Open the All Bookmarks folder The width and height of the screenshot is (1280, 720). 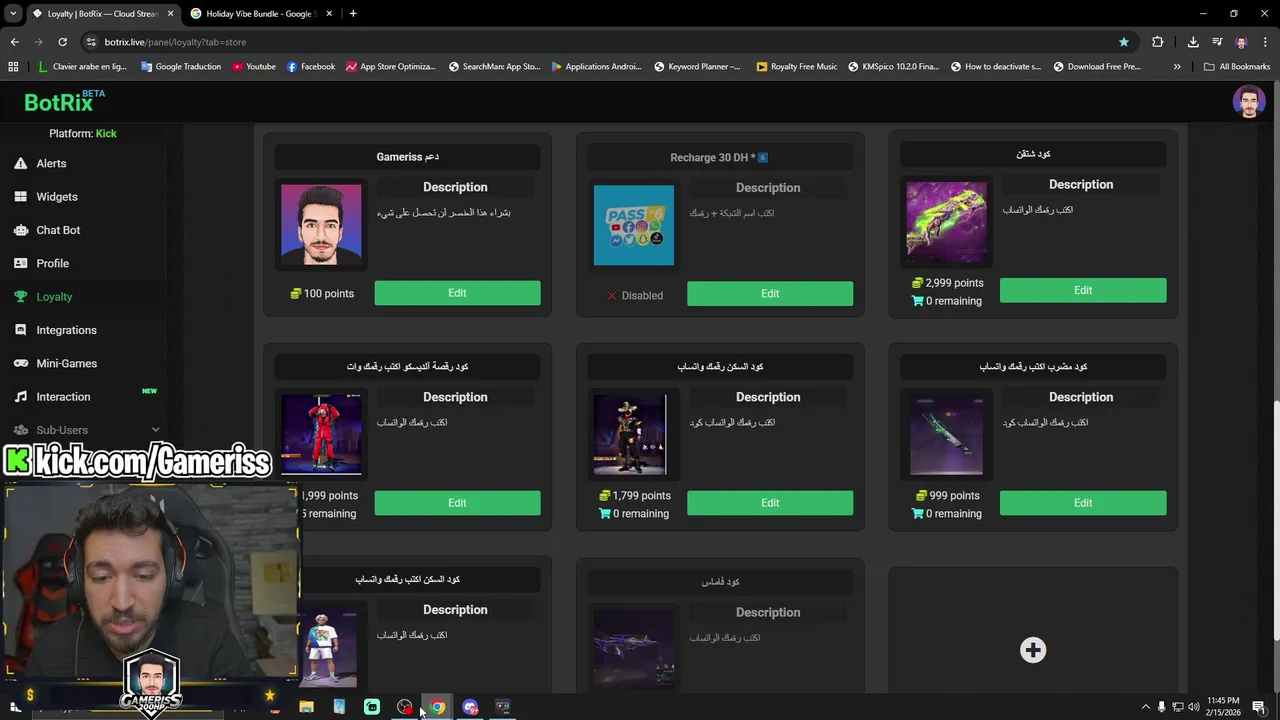(x=1237, y=67)
